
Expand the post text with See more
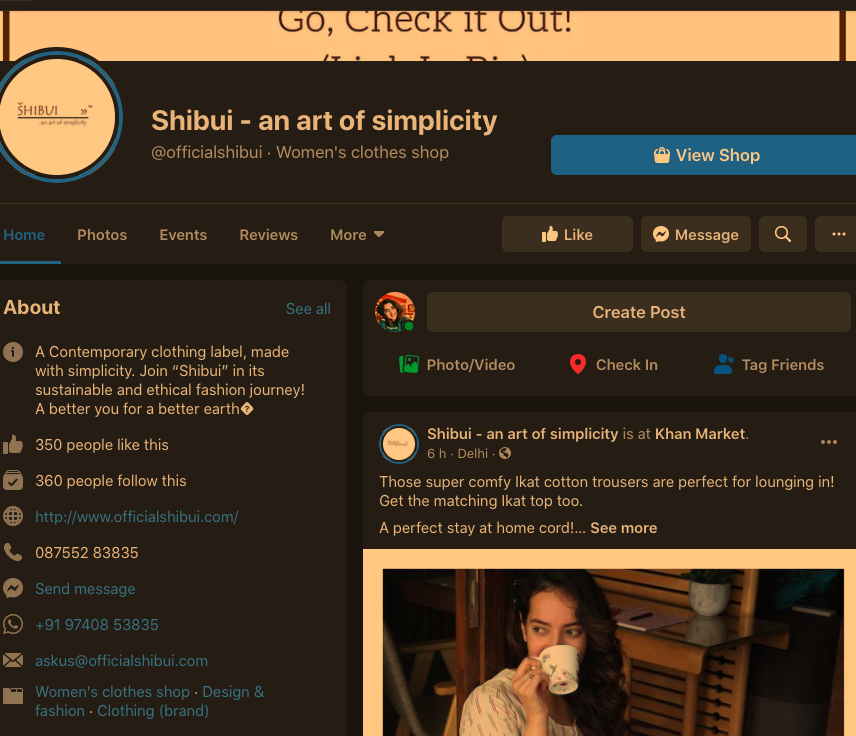coord(623,528)
